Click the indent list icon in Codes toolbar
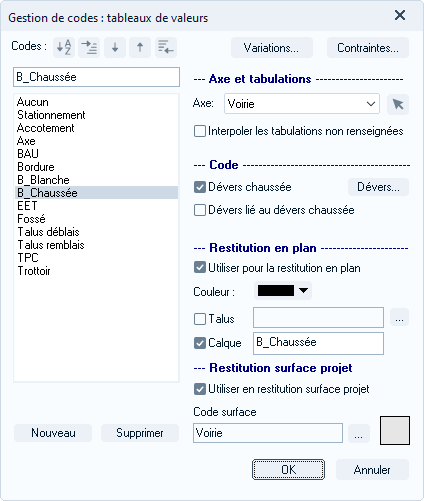Image resolution: width=424 pixels, height=501 pixels. pyautogui.click(x=89, y=47)
